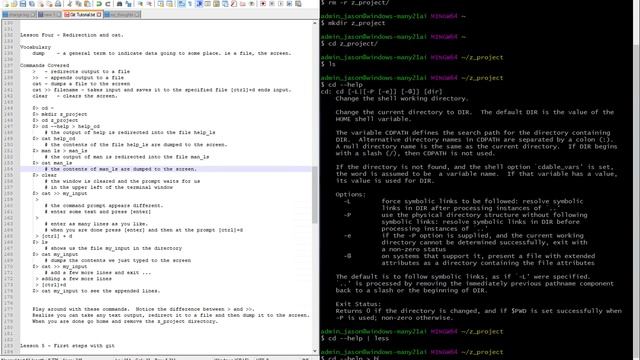Click "$ cd --help | less" in terminal

pos(355,338)
